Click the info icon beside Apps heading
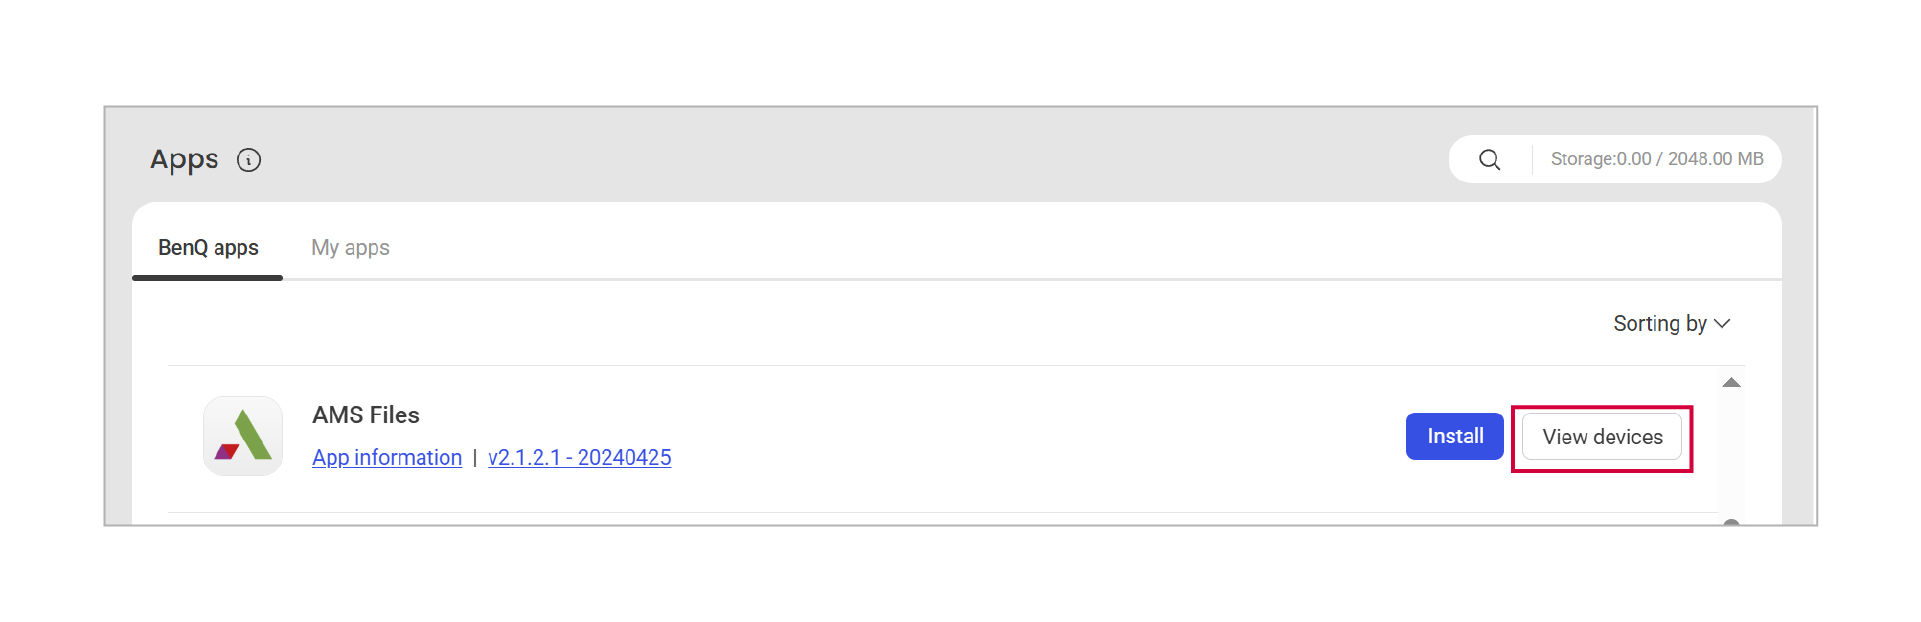Image resolution: width=1921 pixels, height=622 pixels. [249, 160]
